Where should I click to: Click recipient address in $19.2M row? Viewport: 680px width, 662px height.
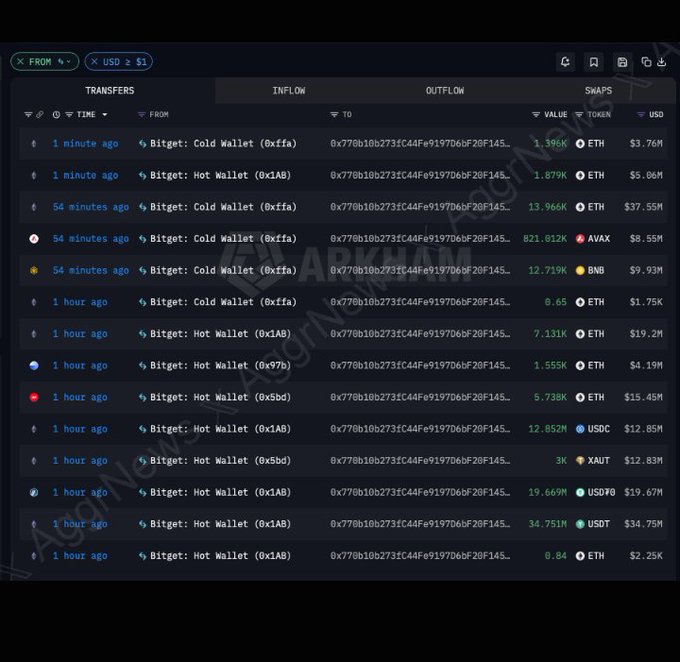[420, 334]
